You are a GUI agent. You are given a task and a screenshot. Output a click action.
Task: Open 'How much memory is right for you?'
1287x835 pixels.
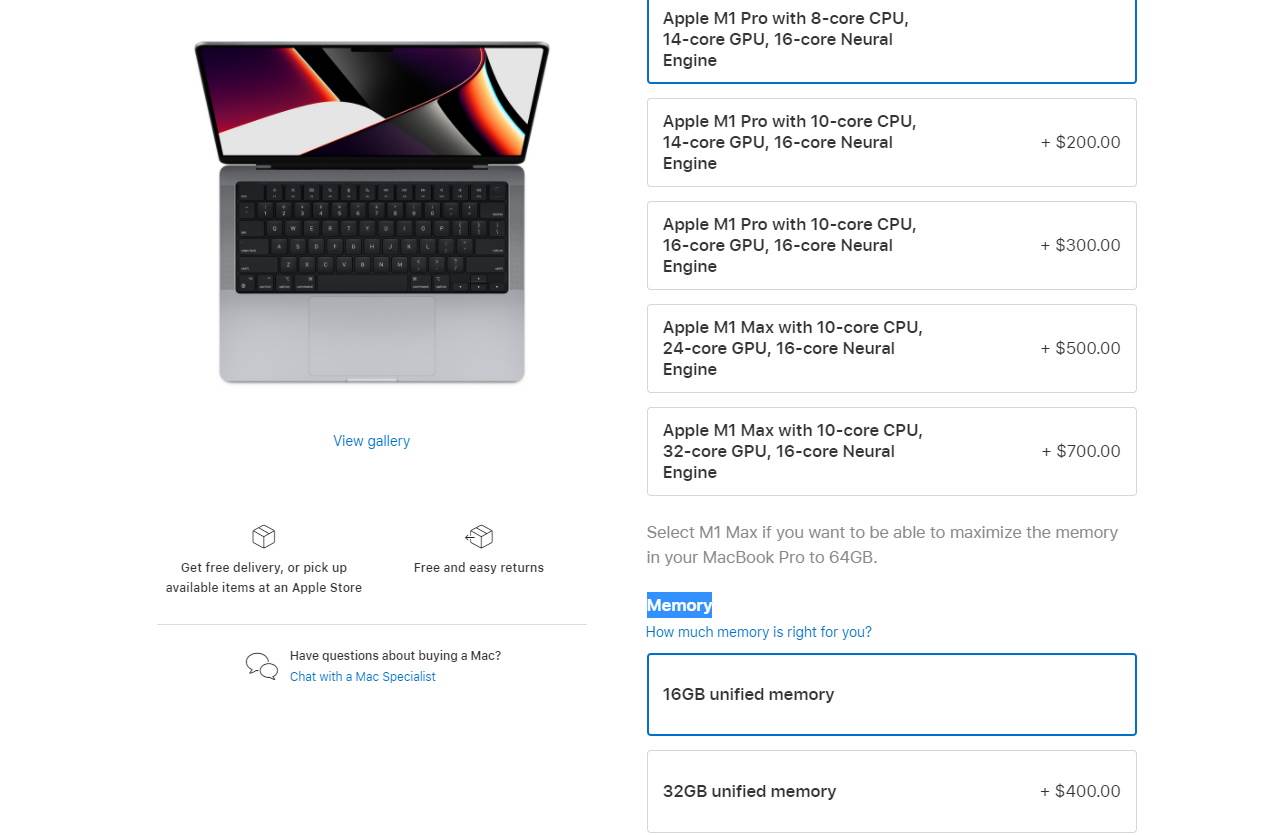click(759, 632)
